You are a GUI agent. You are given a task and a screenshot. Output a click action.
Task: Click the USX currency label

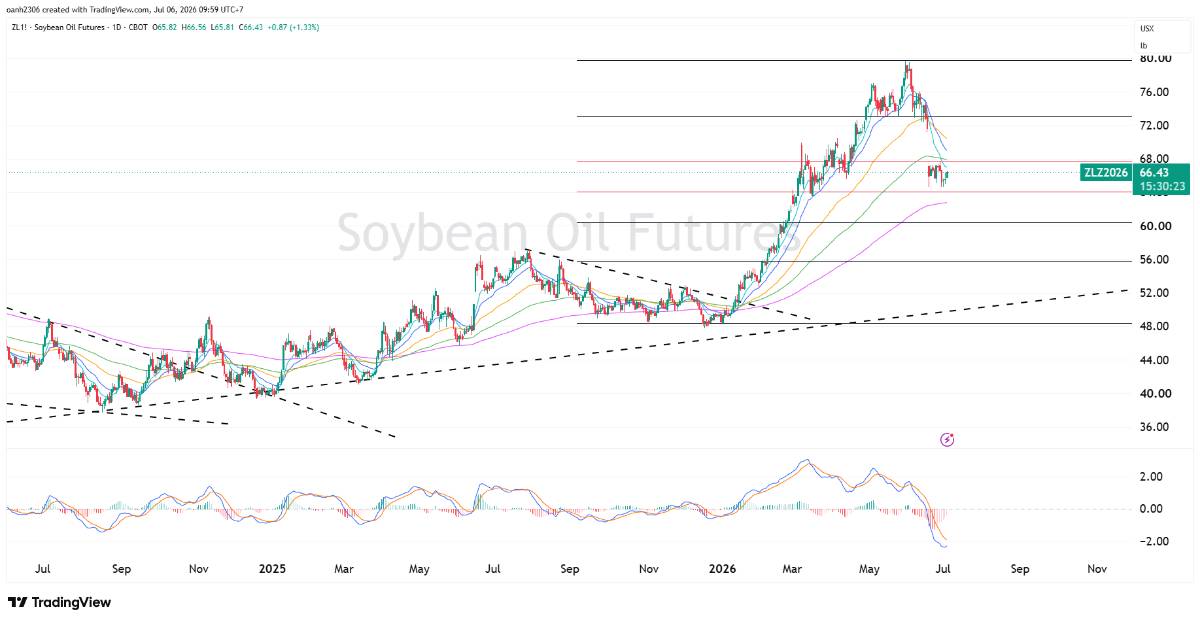click(1146, 29)
